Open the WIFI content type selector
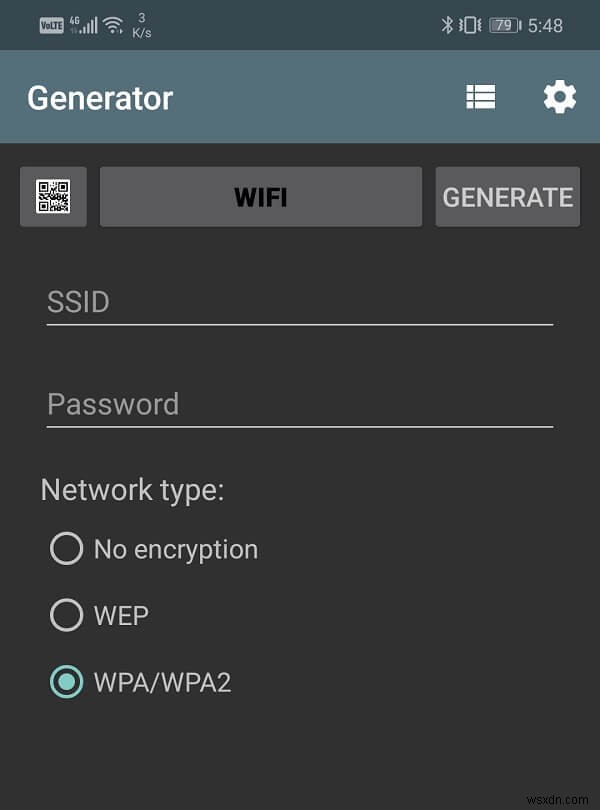This screenshot has height=810, width=600. [x=260, y=196]
